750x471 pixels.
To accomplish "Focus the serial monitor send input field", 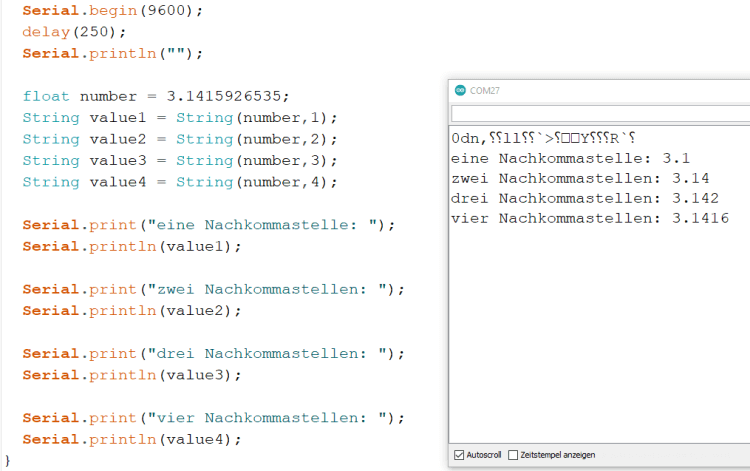I will (600, 114).
